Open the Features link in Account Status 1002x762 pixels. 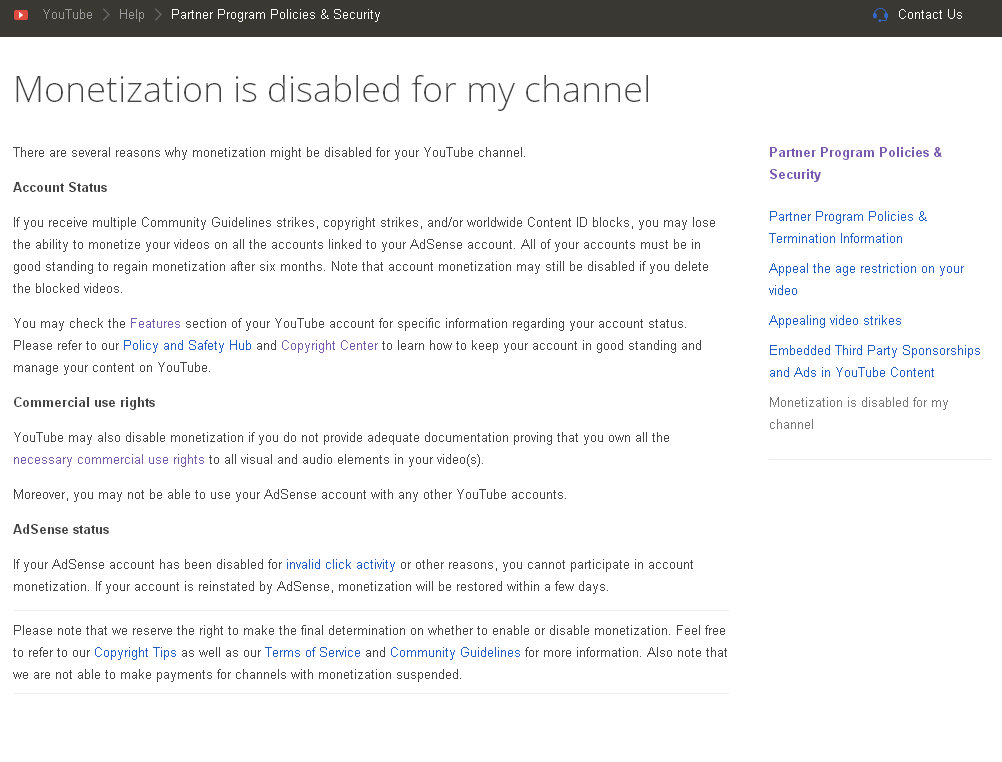click(155, 324)
